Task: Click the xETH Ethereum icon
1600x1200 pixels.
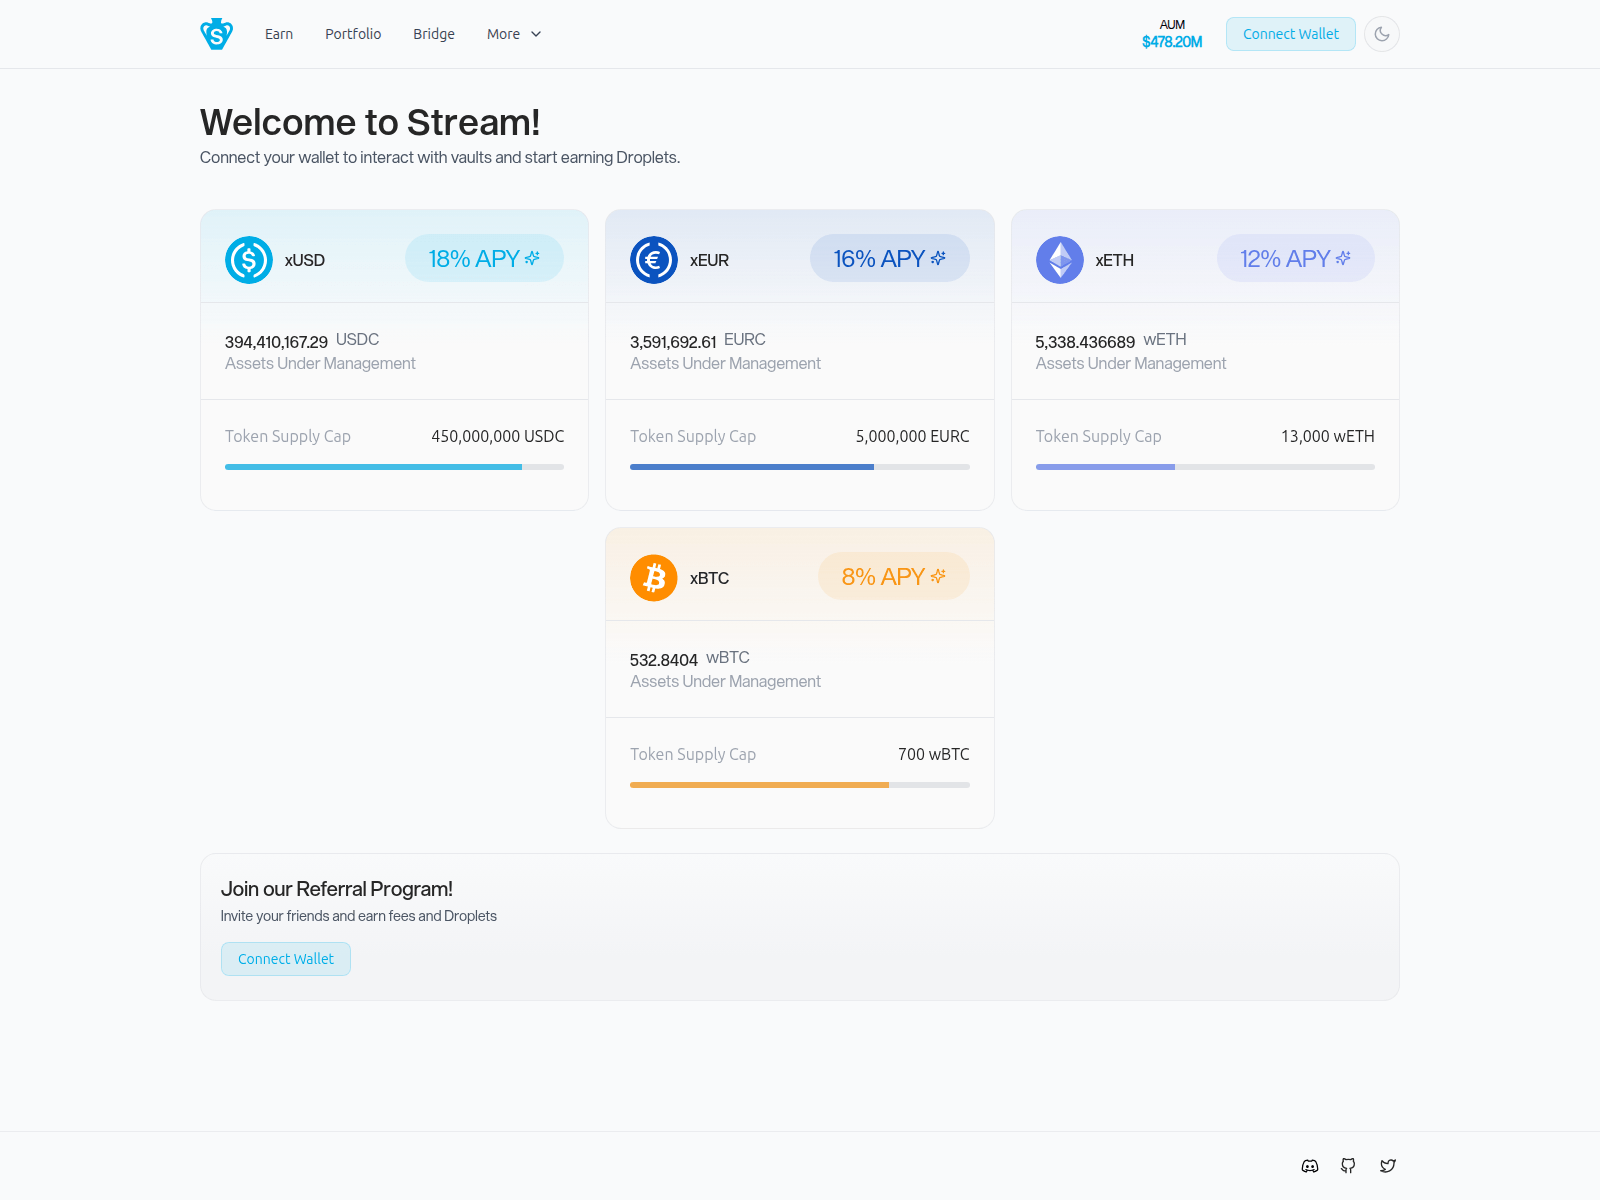Action: (1060, 260)
